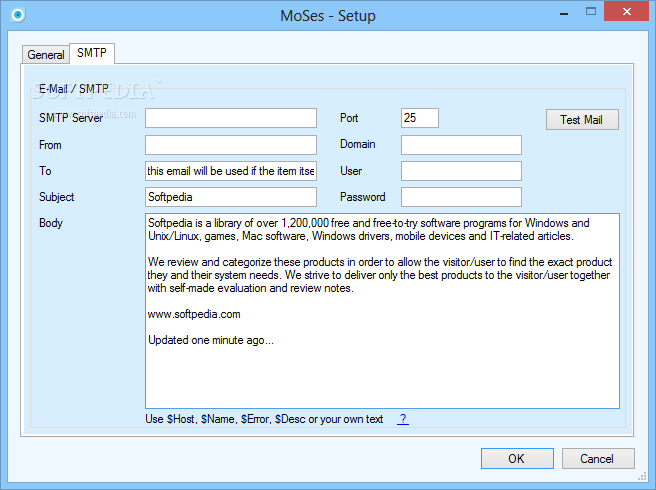Focus the Password input field
Image resolution: width=656 pixels, height=490 pixels.
461,197
